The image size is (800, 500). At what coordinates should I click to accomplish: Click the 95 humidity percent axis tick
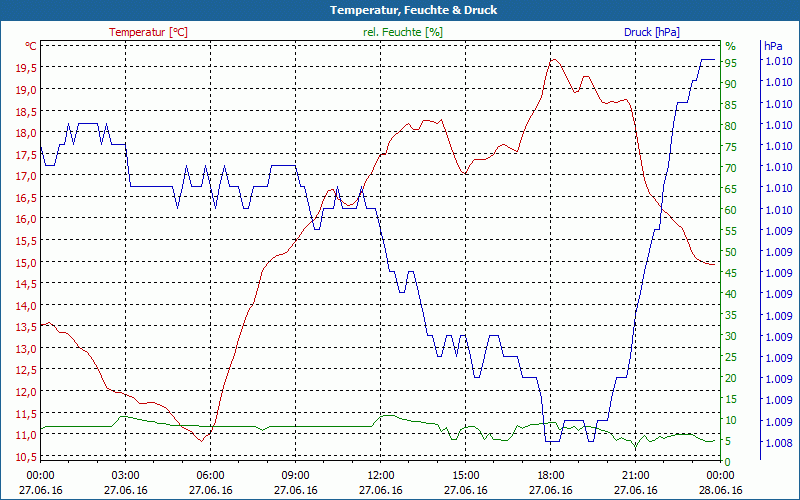pos(731,62)
